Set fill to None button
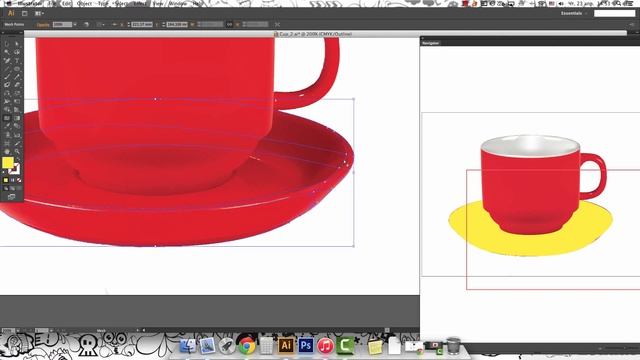Screen dimensions: 640x360 point(19,180)
